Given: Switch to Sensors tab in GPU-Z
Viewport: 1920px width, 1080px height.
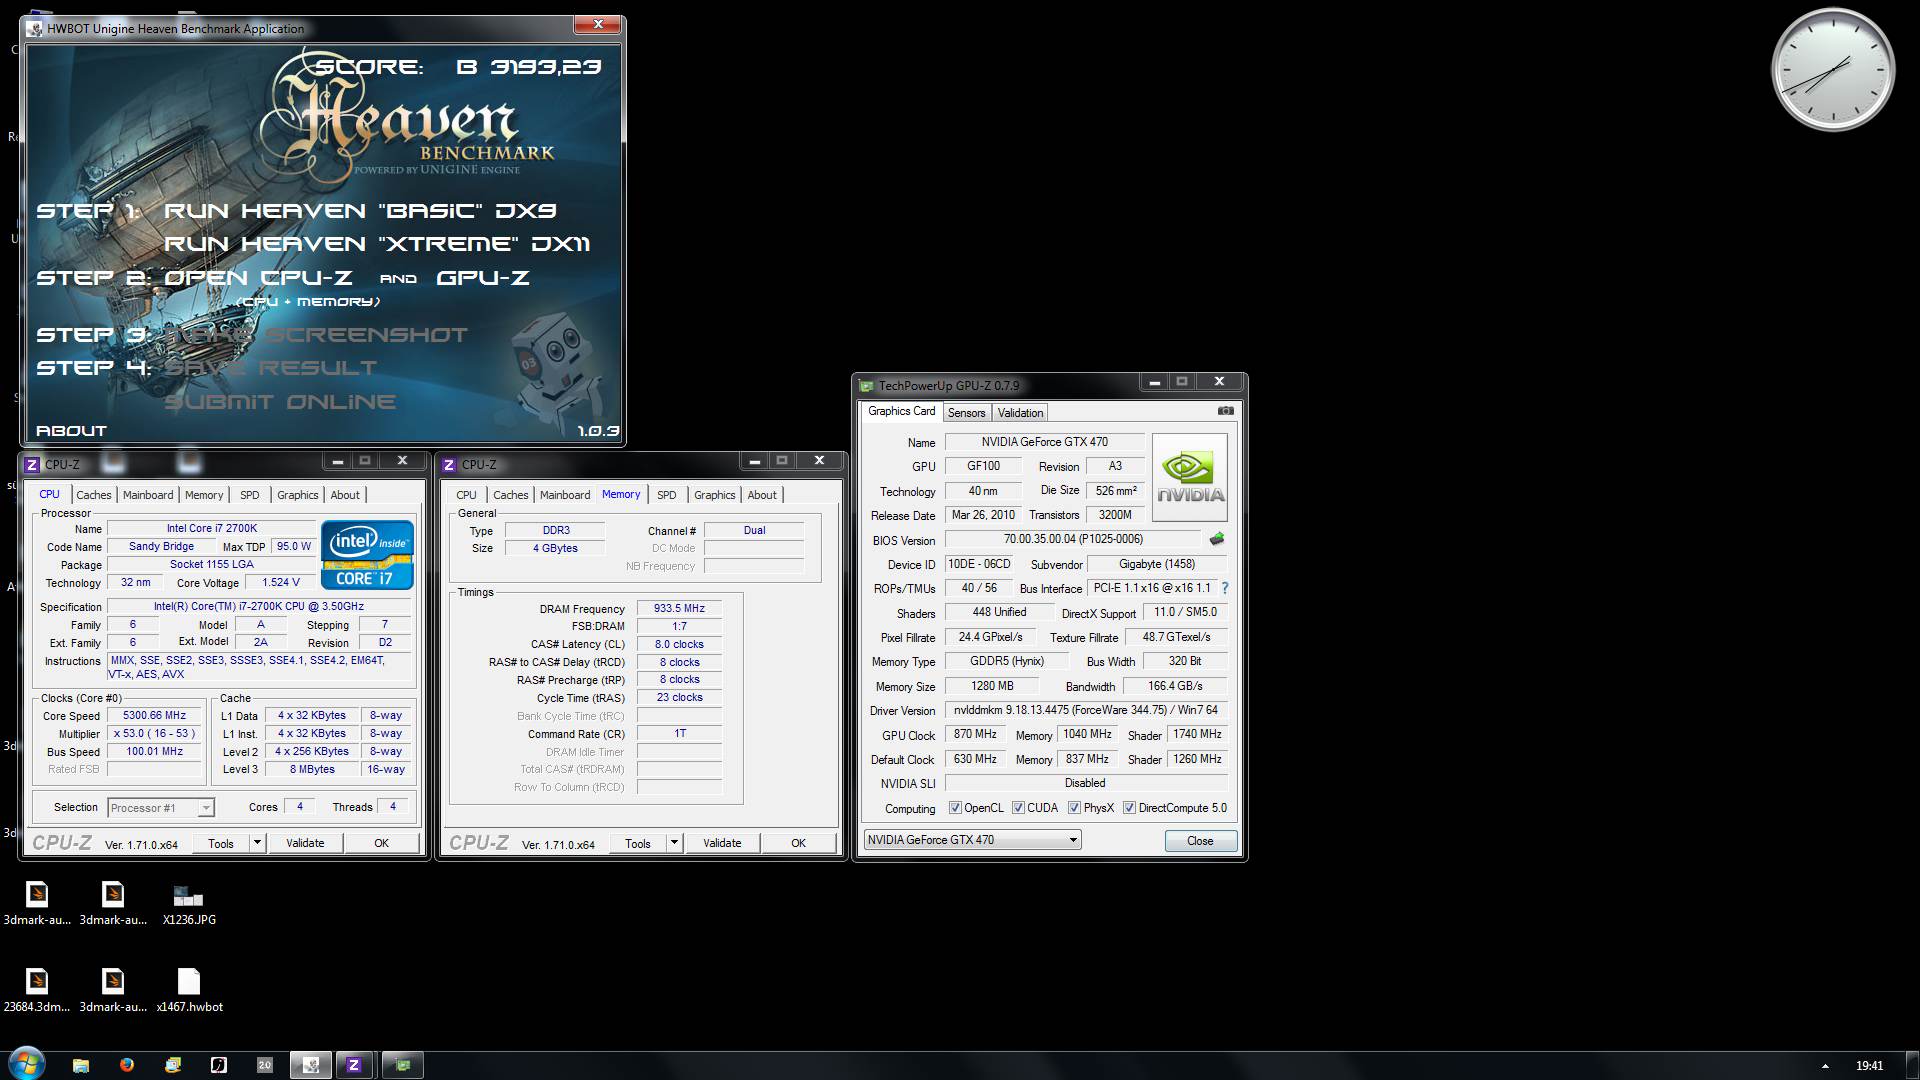Looking at the screenshot, I should click(x=966, y=412).
